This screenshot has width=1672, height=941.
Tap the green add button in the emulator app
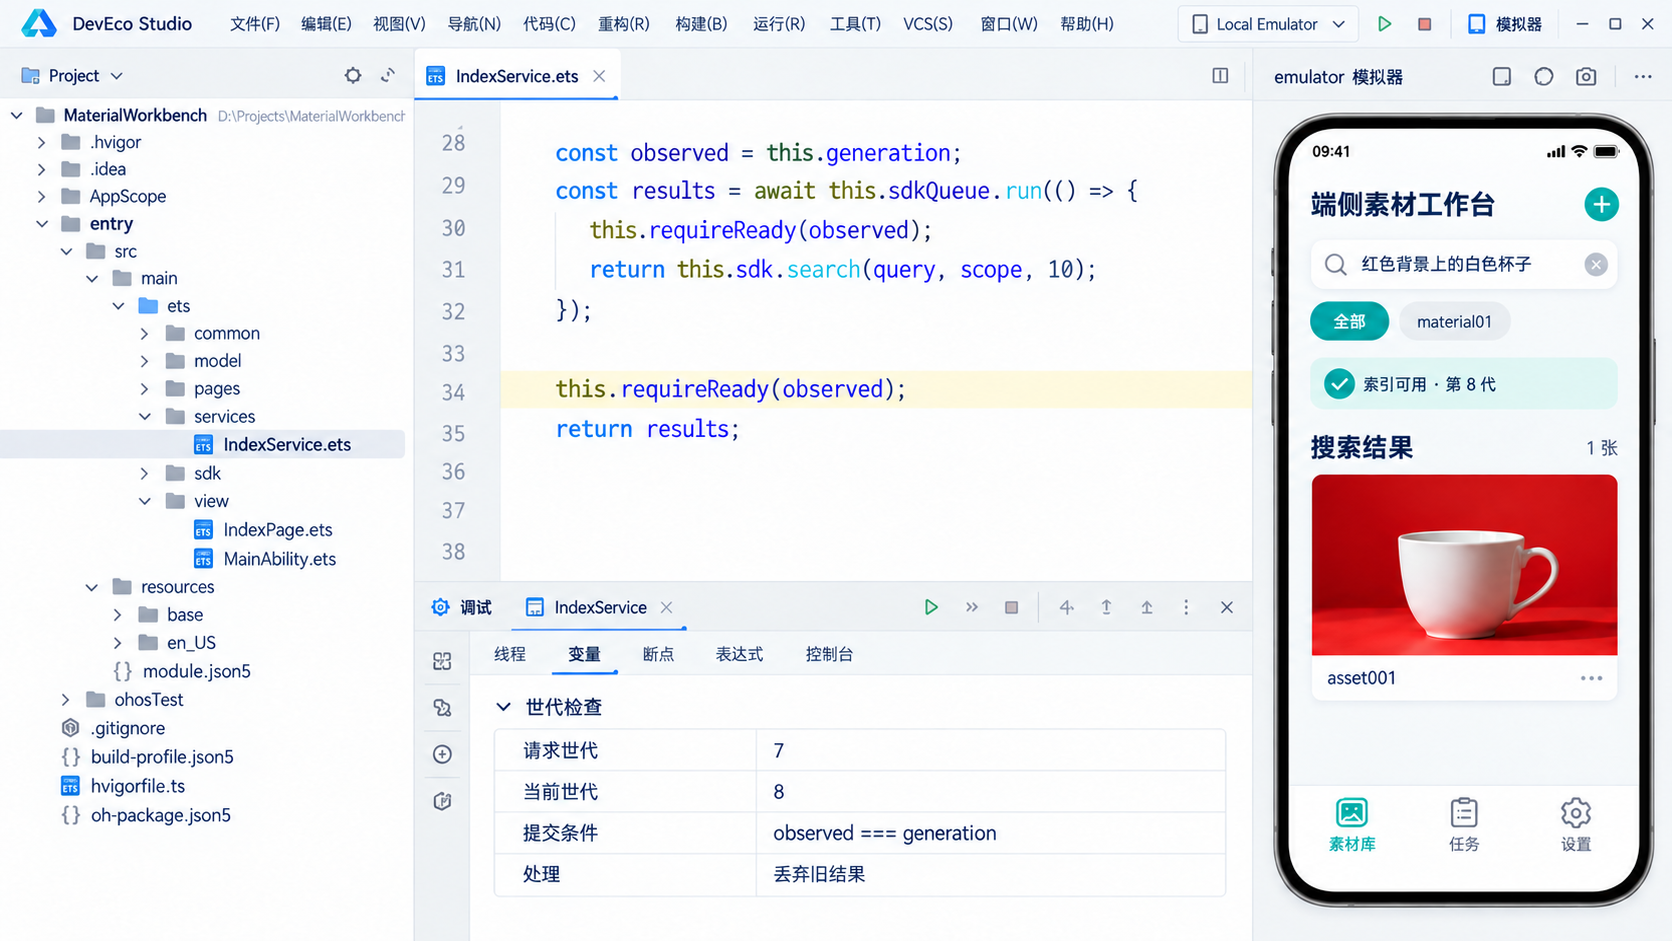pyautogui.click(x=1601, y=204)
